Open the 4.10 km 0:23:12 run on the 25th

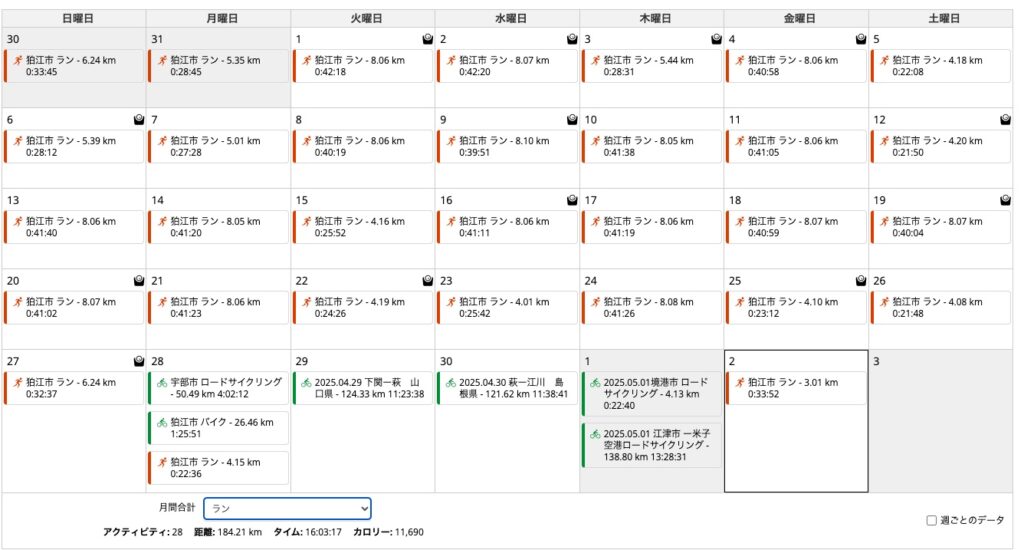point(796,308)
